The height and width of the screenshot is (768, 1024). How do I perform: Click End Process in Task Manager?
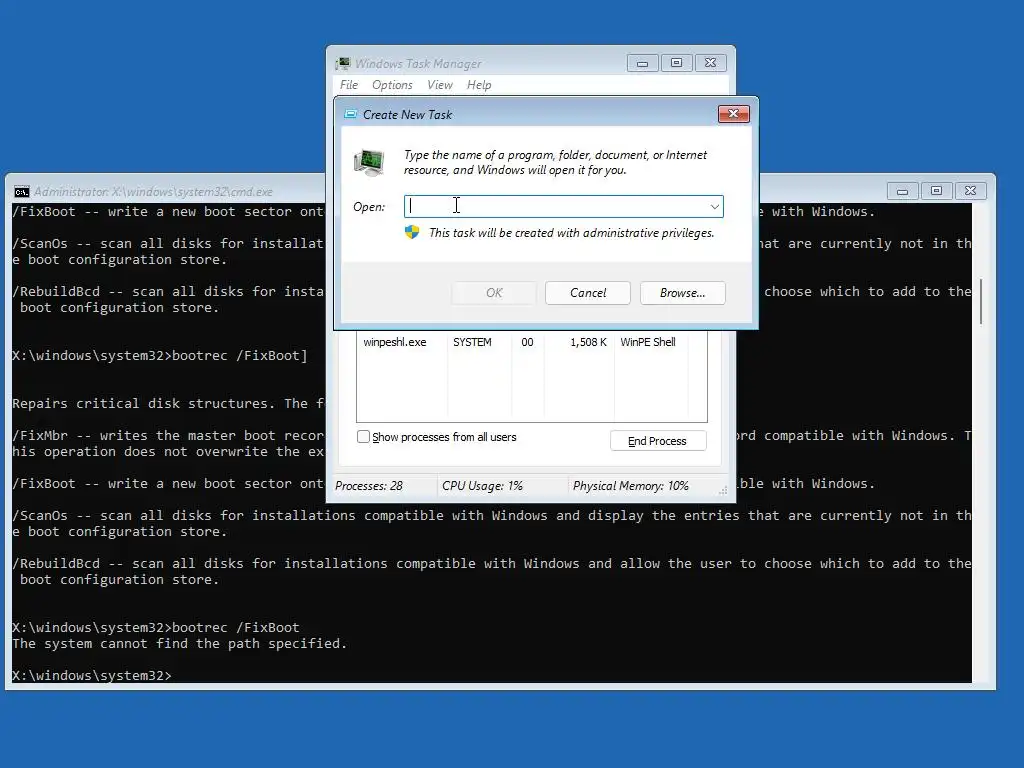(x=658, y=441)
